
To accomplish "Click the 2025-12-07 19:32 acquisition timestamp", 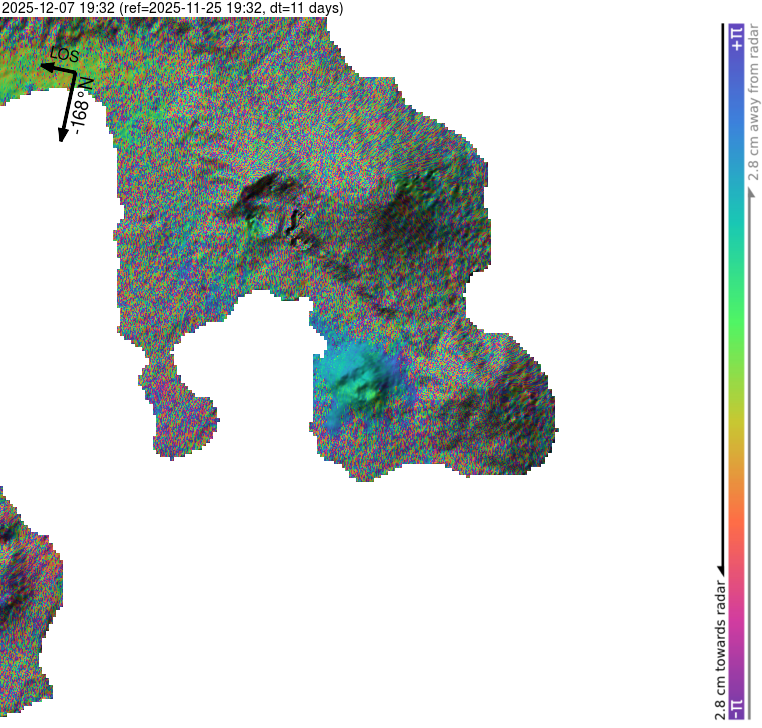I will click(58, 8).
